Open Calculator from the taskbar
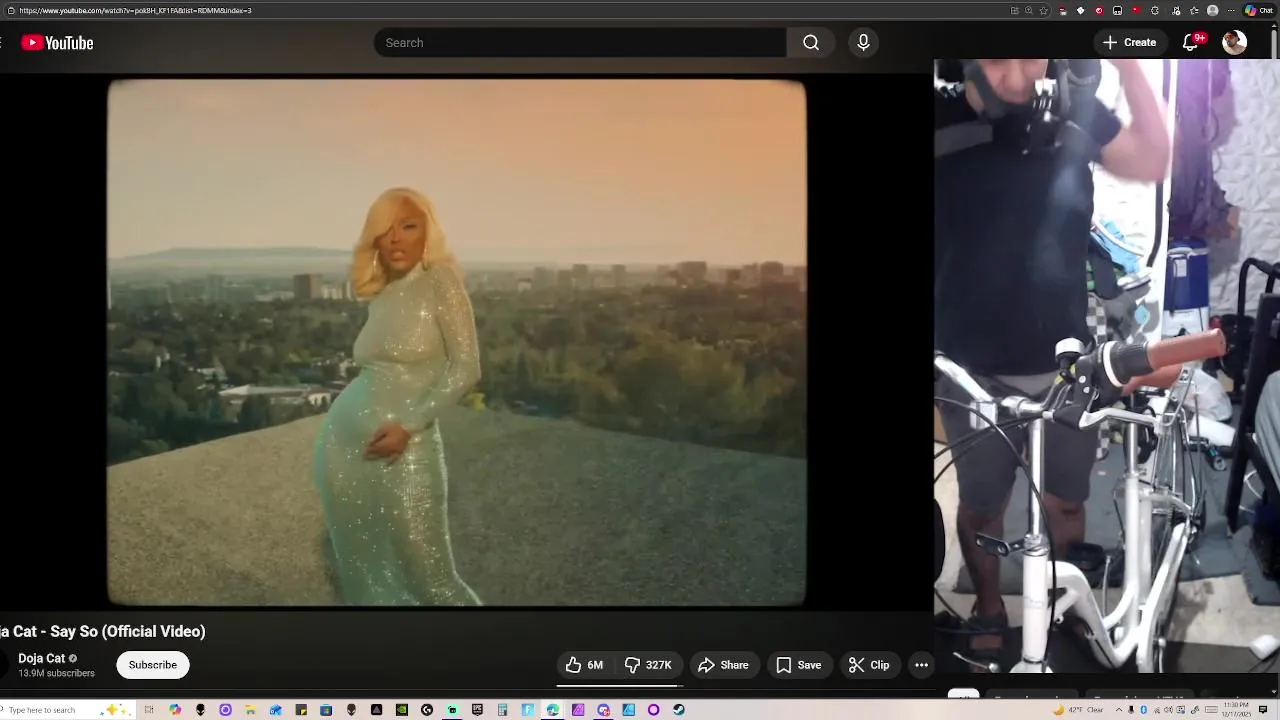Screen dimensions: 1280x720 502,710
